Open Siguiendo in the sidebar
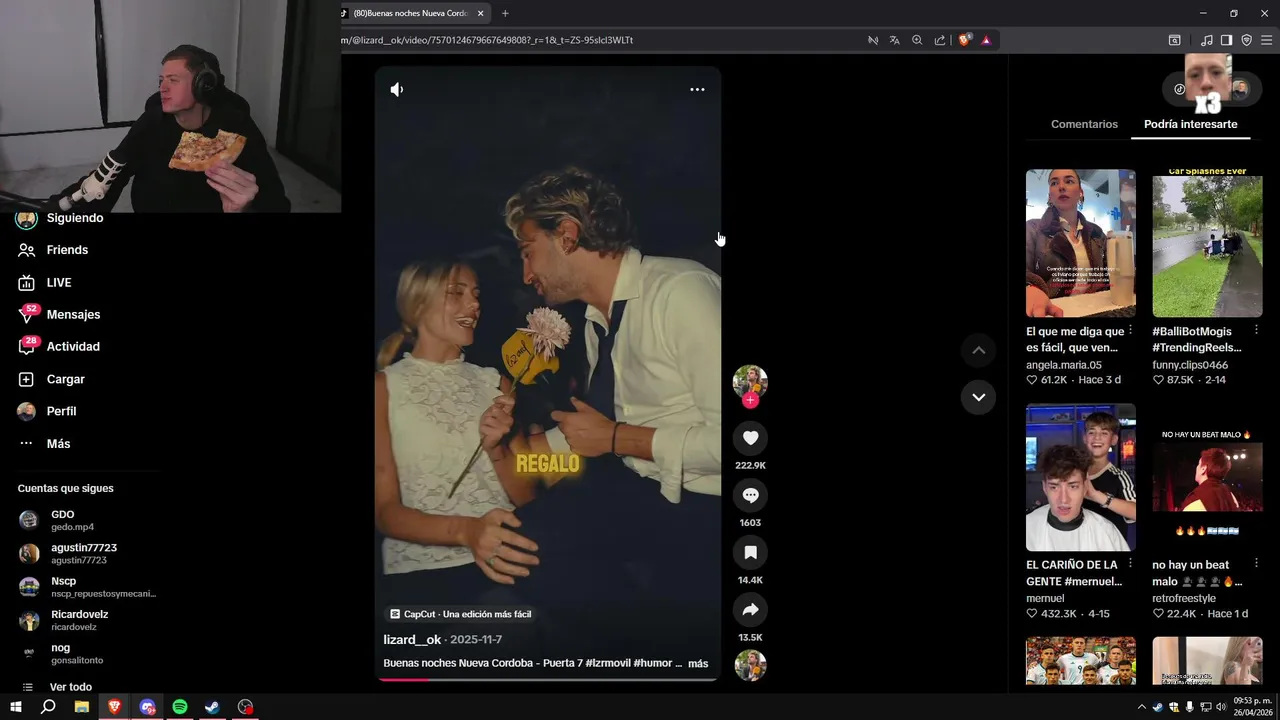 (75, 218)
